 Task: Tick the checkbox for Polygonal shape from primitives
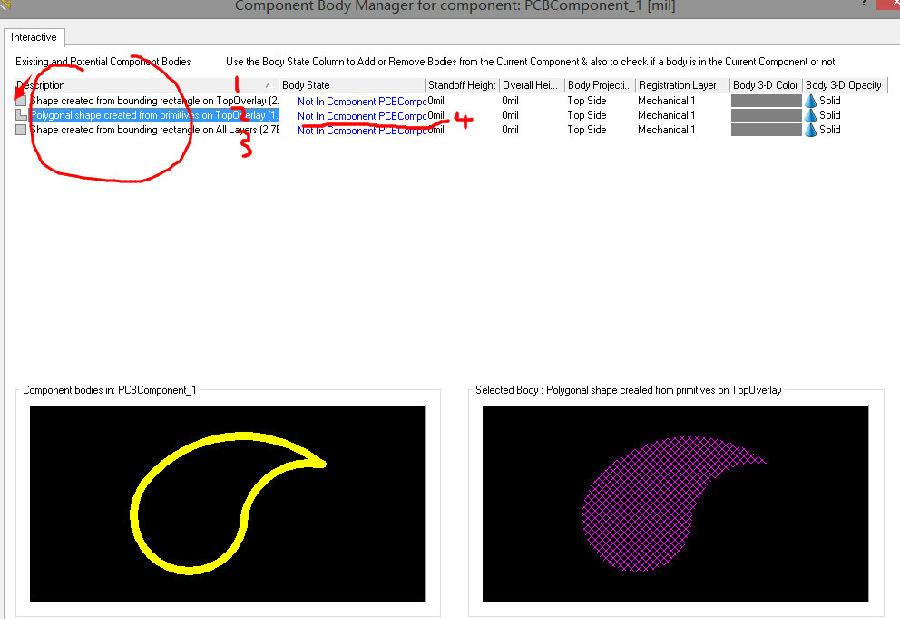(x=20, y=115)
